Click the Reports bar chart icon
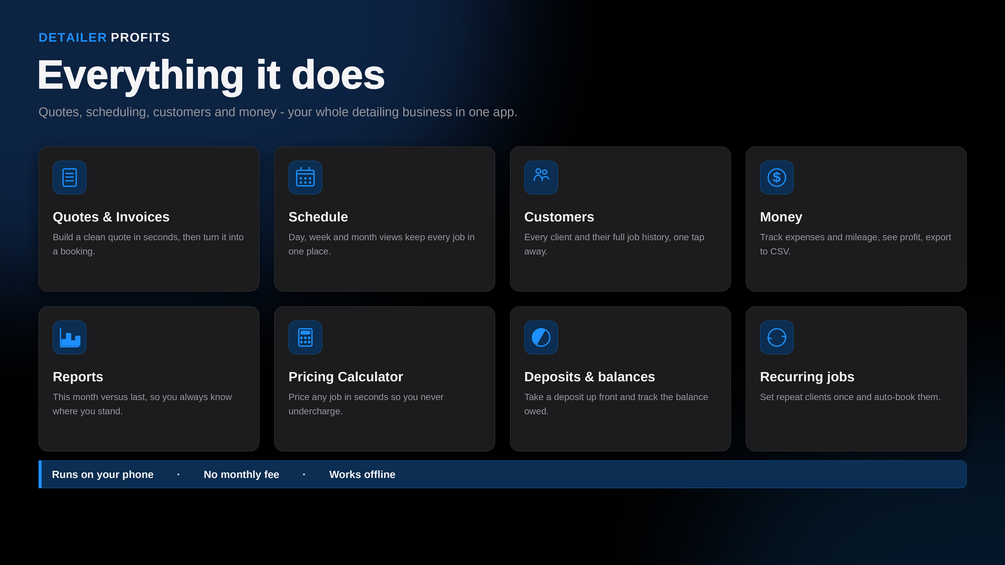This screenshot has width=1005, height=565. point(69,338)
